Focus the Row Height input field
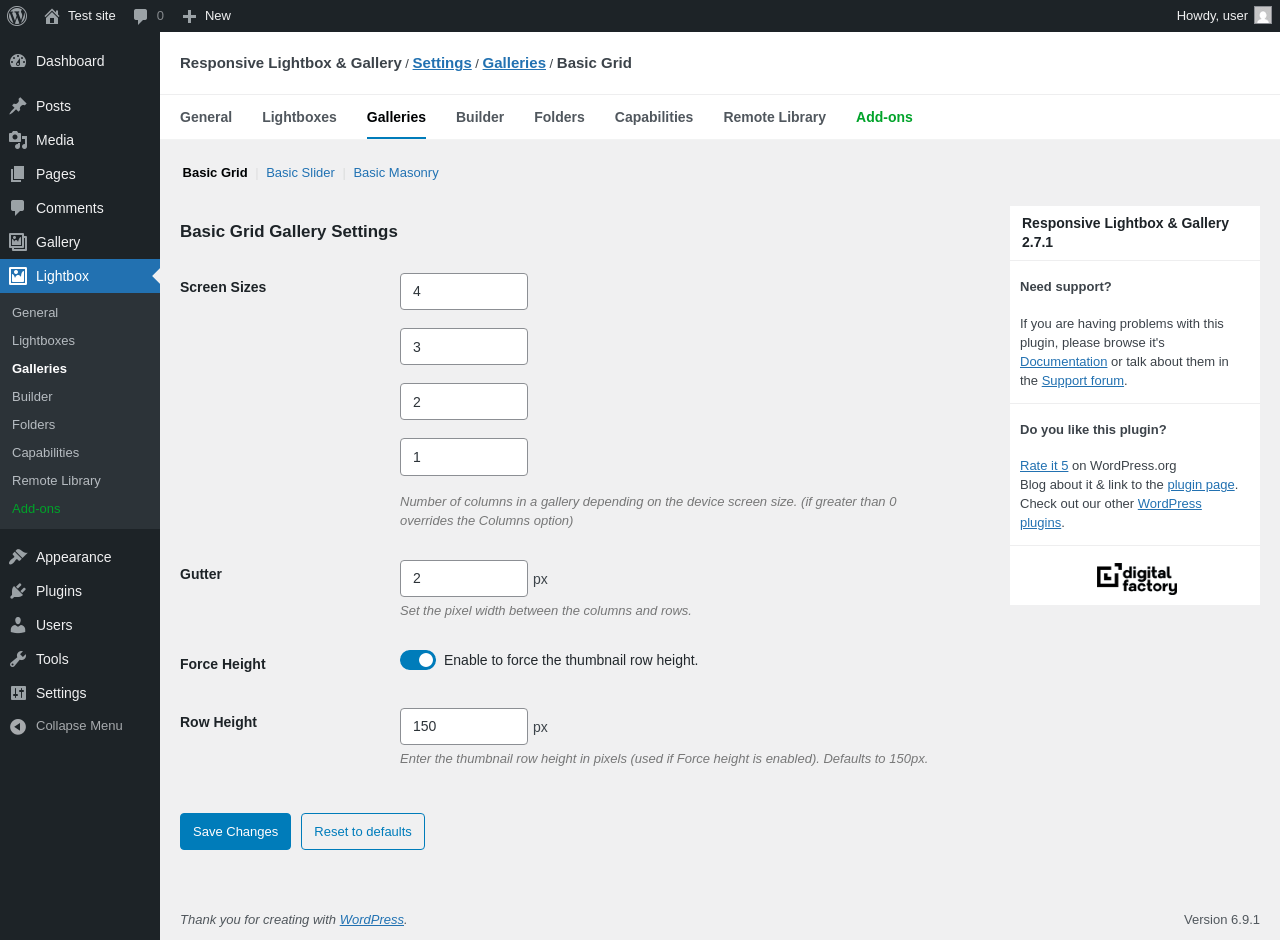Image resolution: width=1280 pixels, height=940 pixels. [x=464, y=726]
